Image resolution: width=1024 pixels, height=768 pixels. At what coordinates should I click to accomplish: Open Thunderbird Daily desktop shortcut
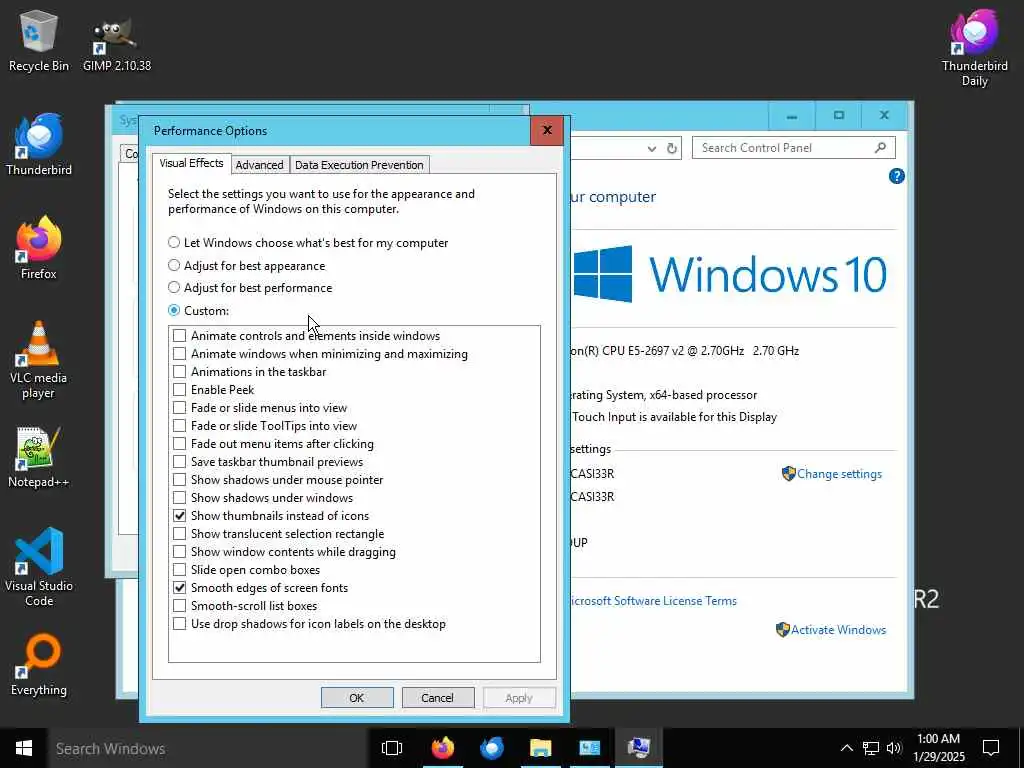click(x=974, y=48)
